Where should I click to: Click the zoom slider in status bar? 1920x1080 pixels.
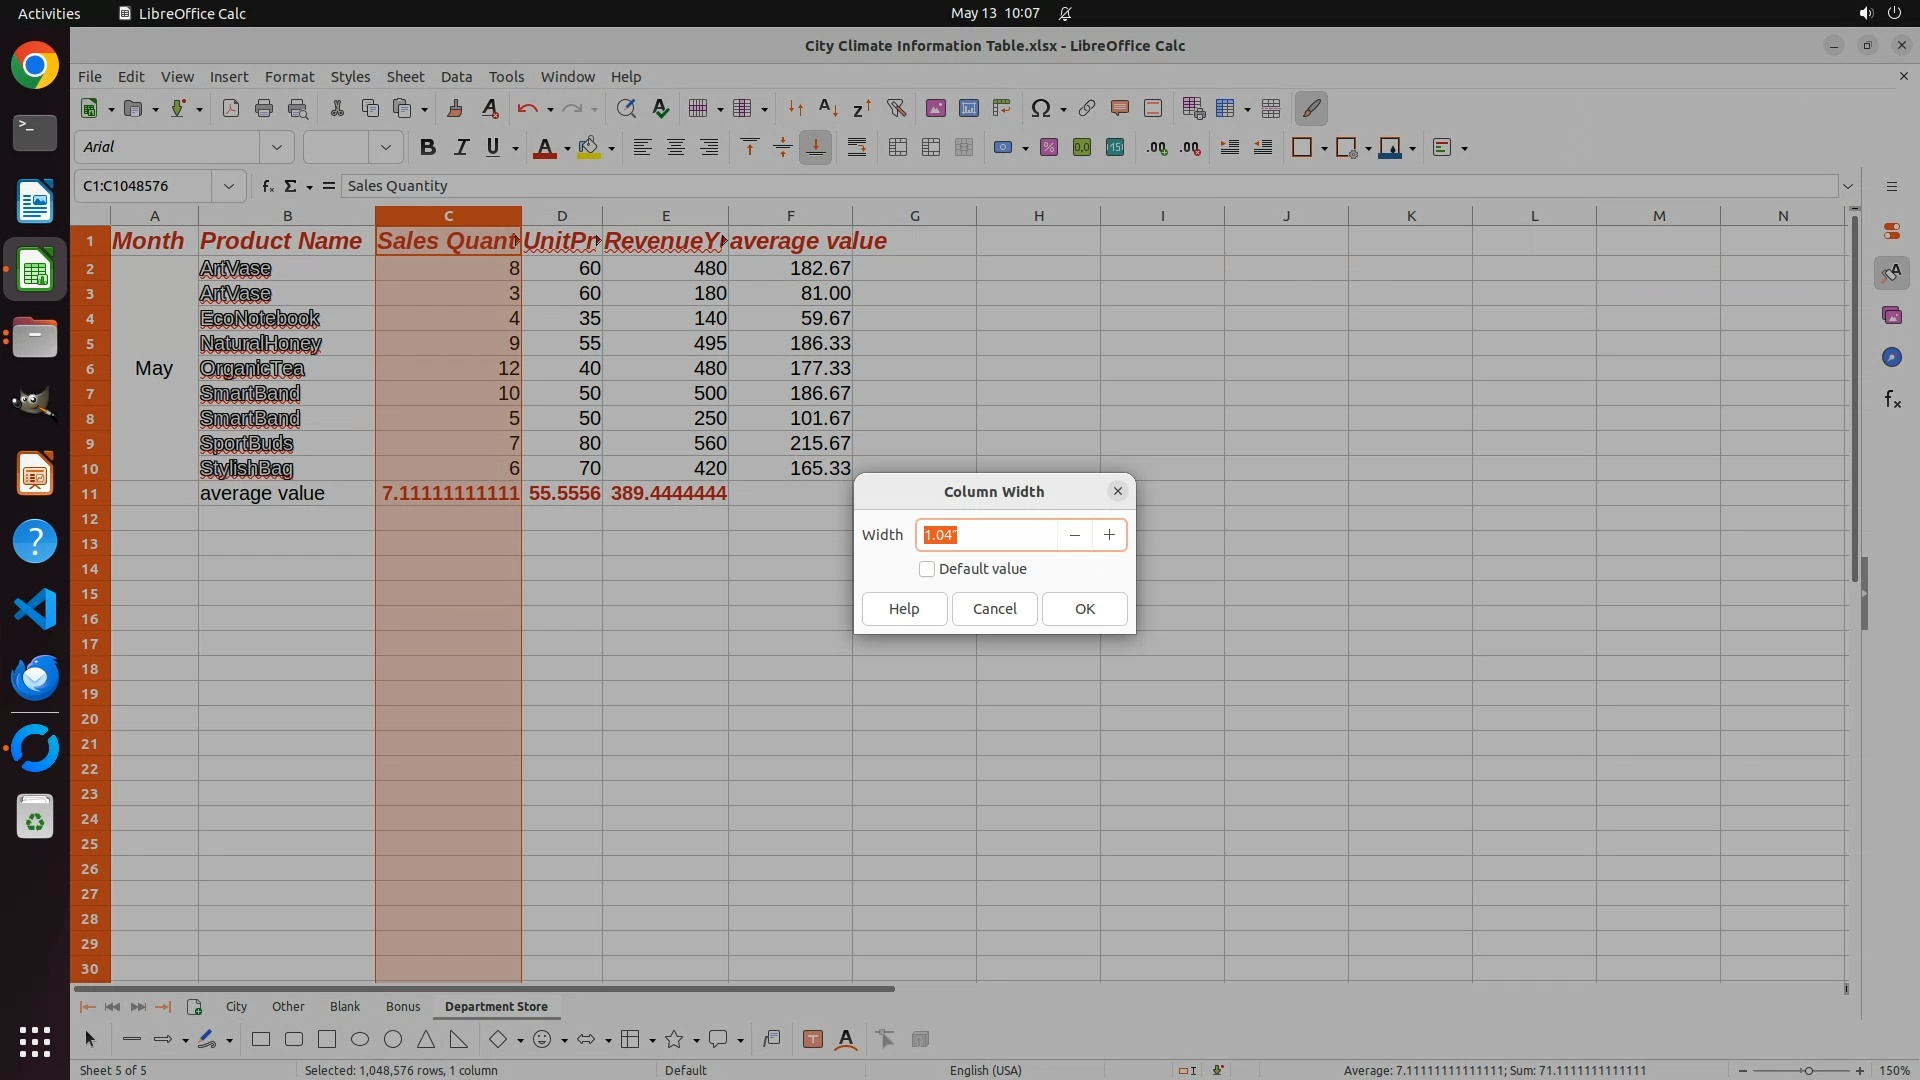pos(1808,1070)
